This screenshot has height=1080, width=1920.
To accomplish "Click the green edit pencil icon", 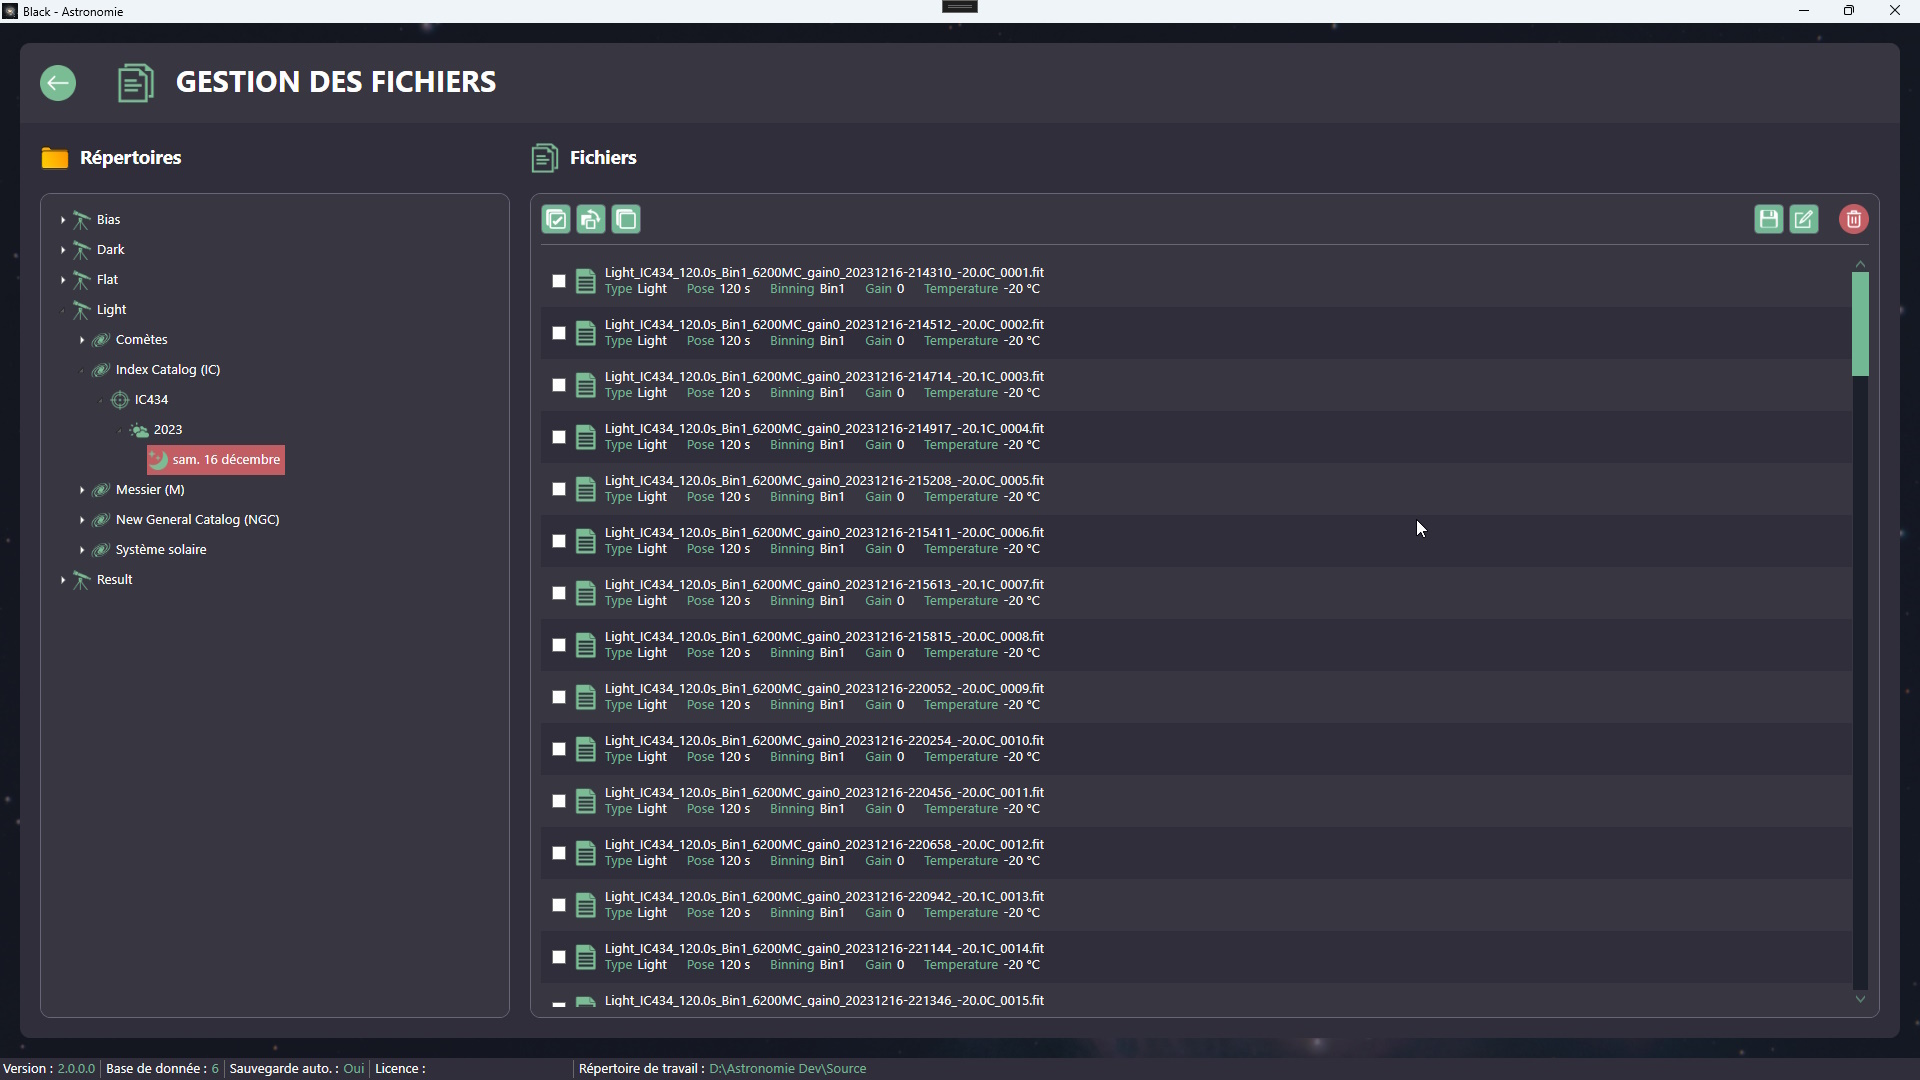I will tap(1804, 220).
